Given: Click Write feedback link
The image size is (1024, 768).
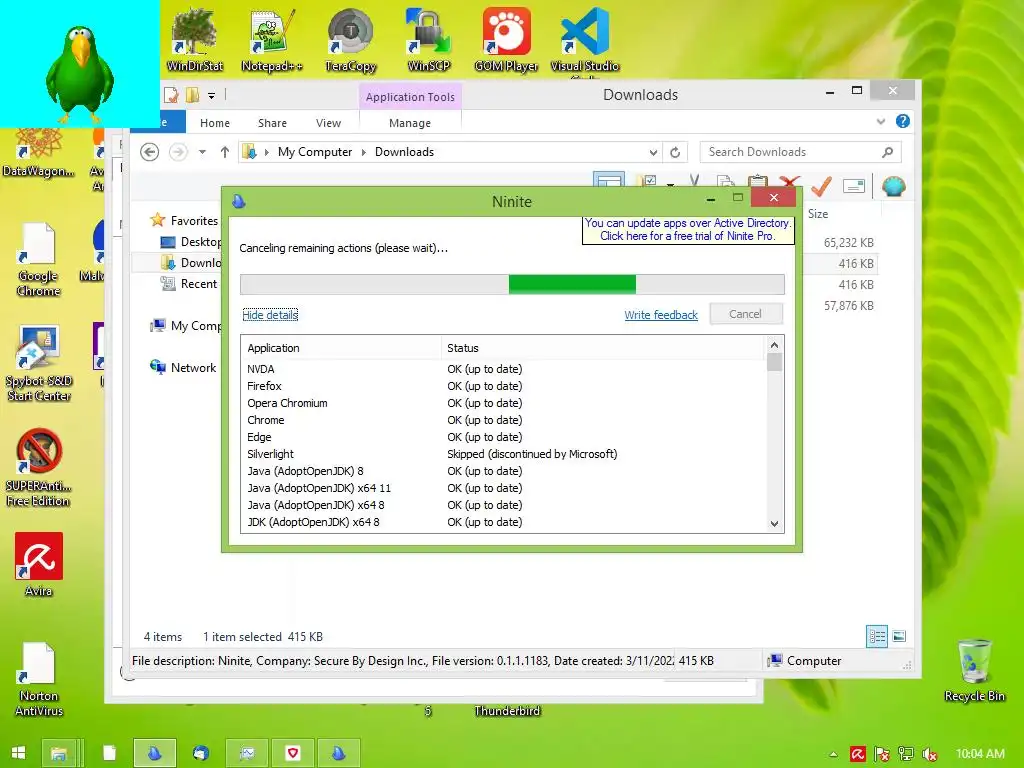Looking at the screenshot, I should [661, 315].
